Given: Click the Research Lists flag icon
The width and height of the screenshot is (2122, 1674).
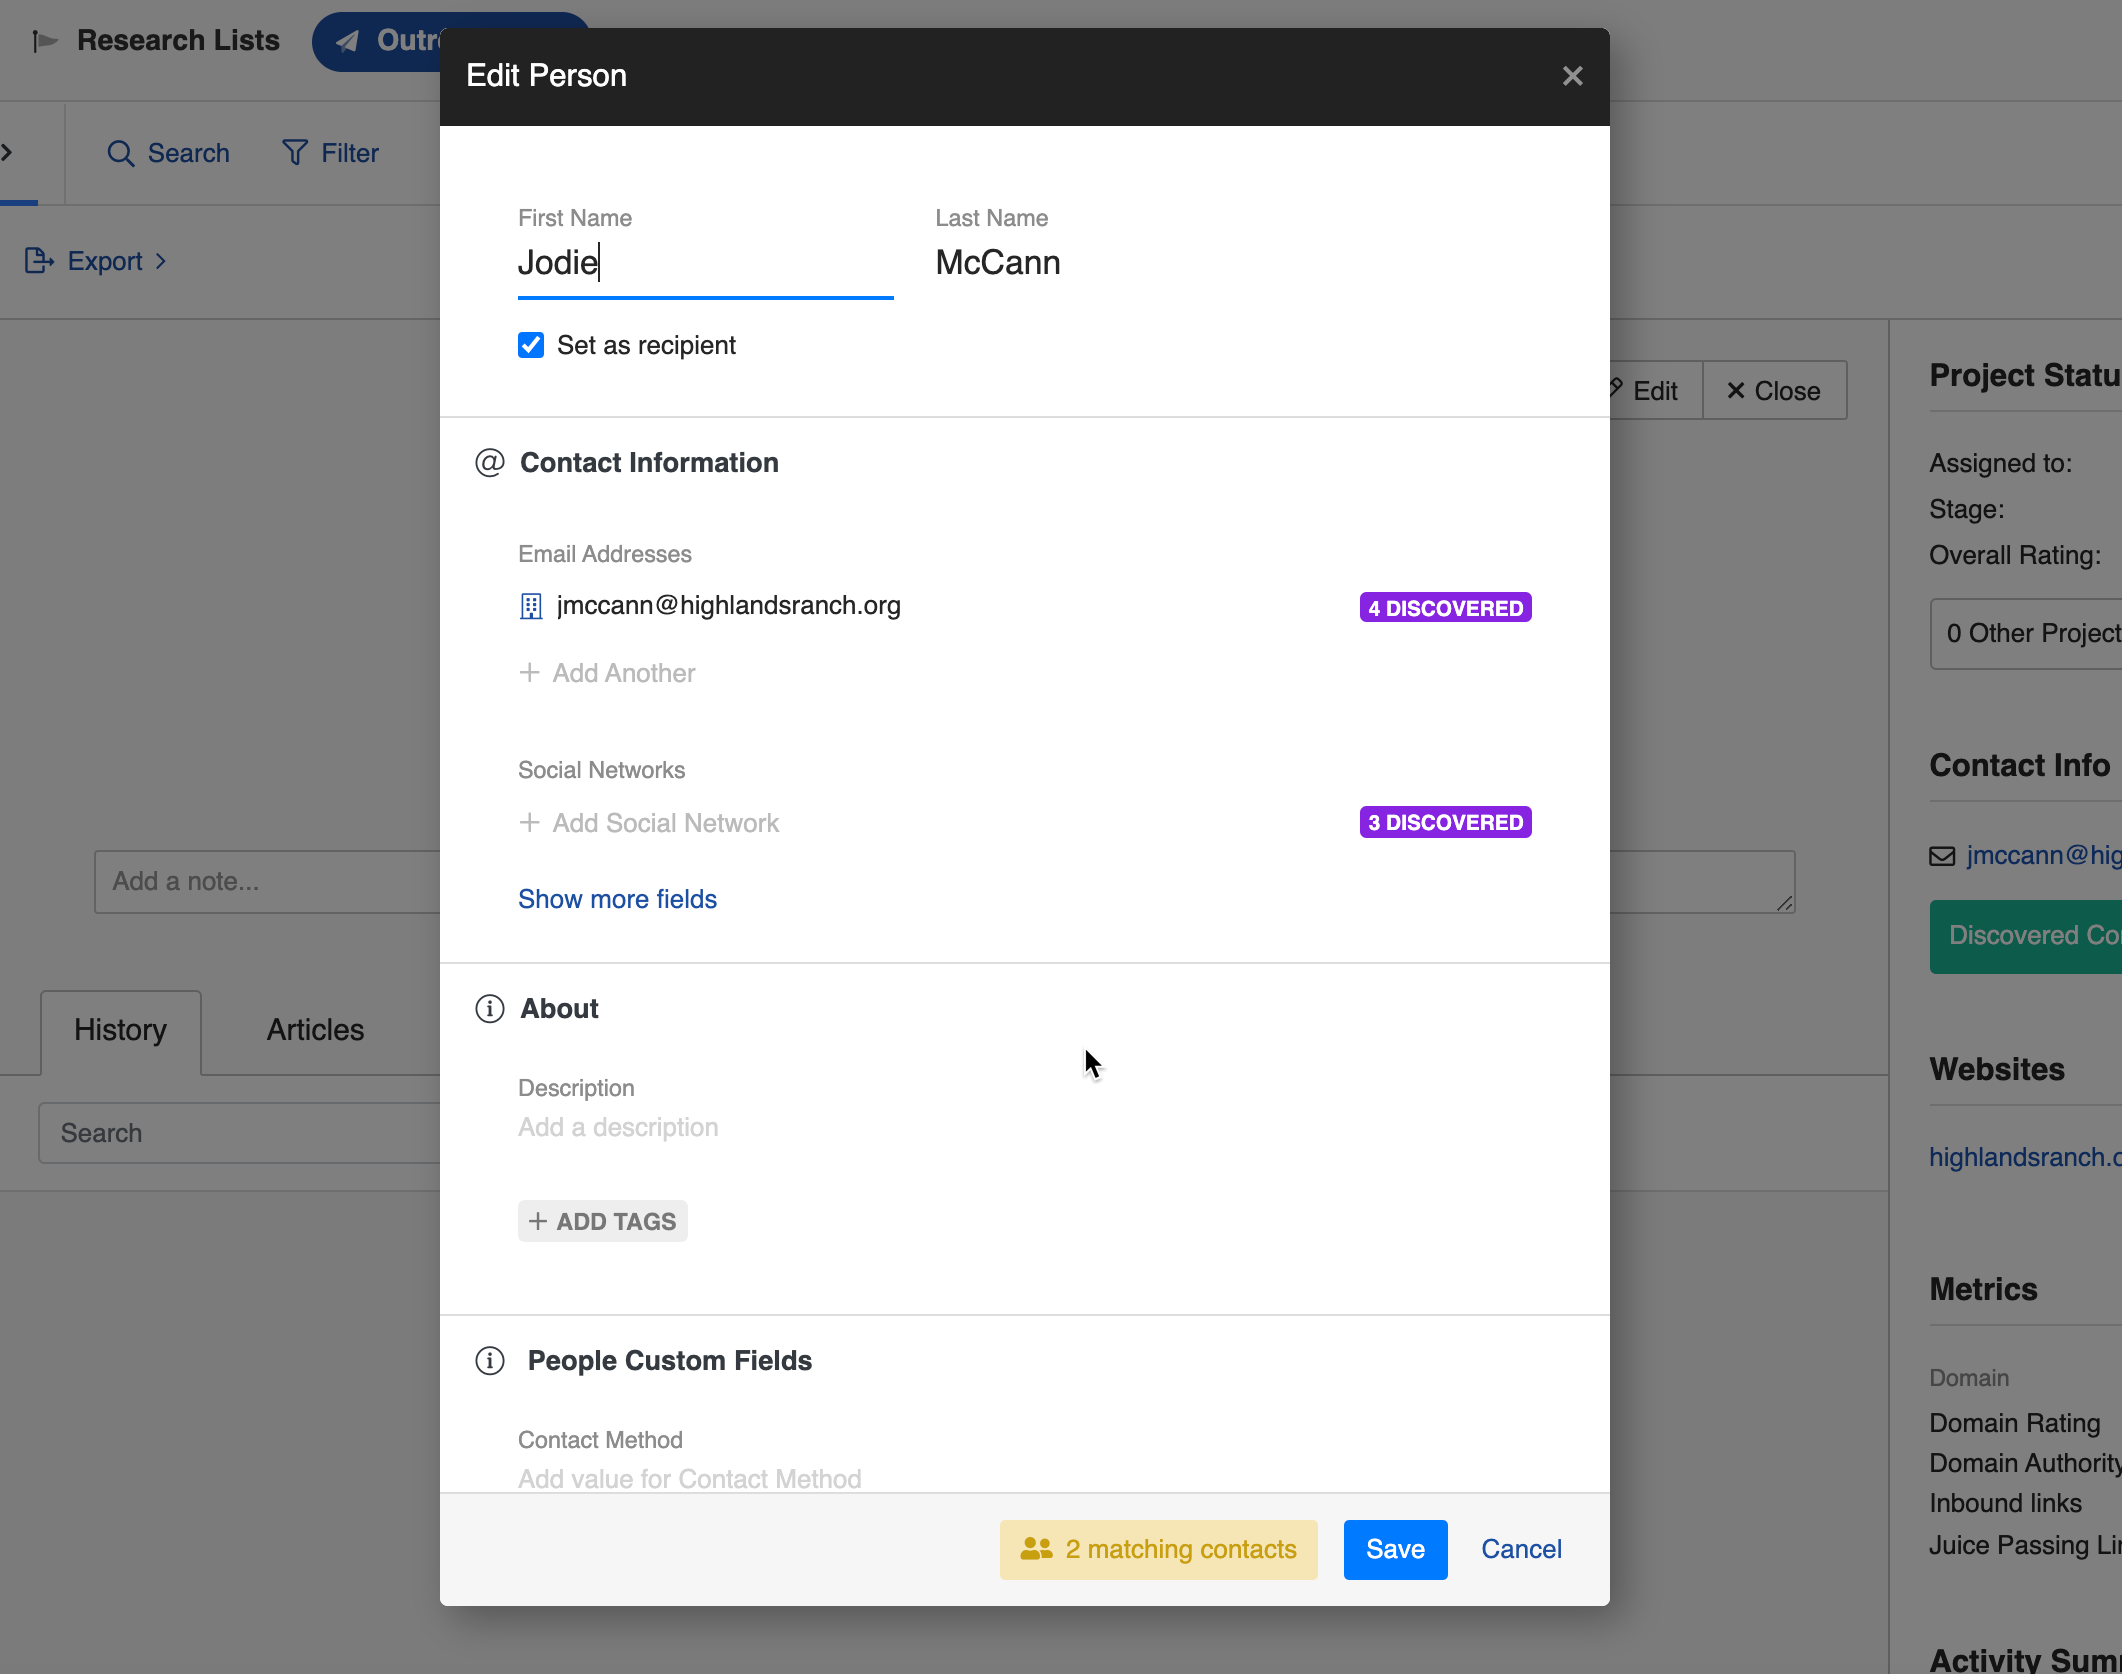Looking at the screenshot, I should (x=44, y=41).
